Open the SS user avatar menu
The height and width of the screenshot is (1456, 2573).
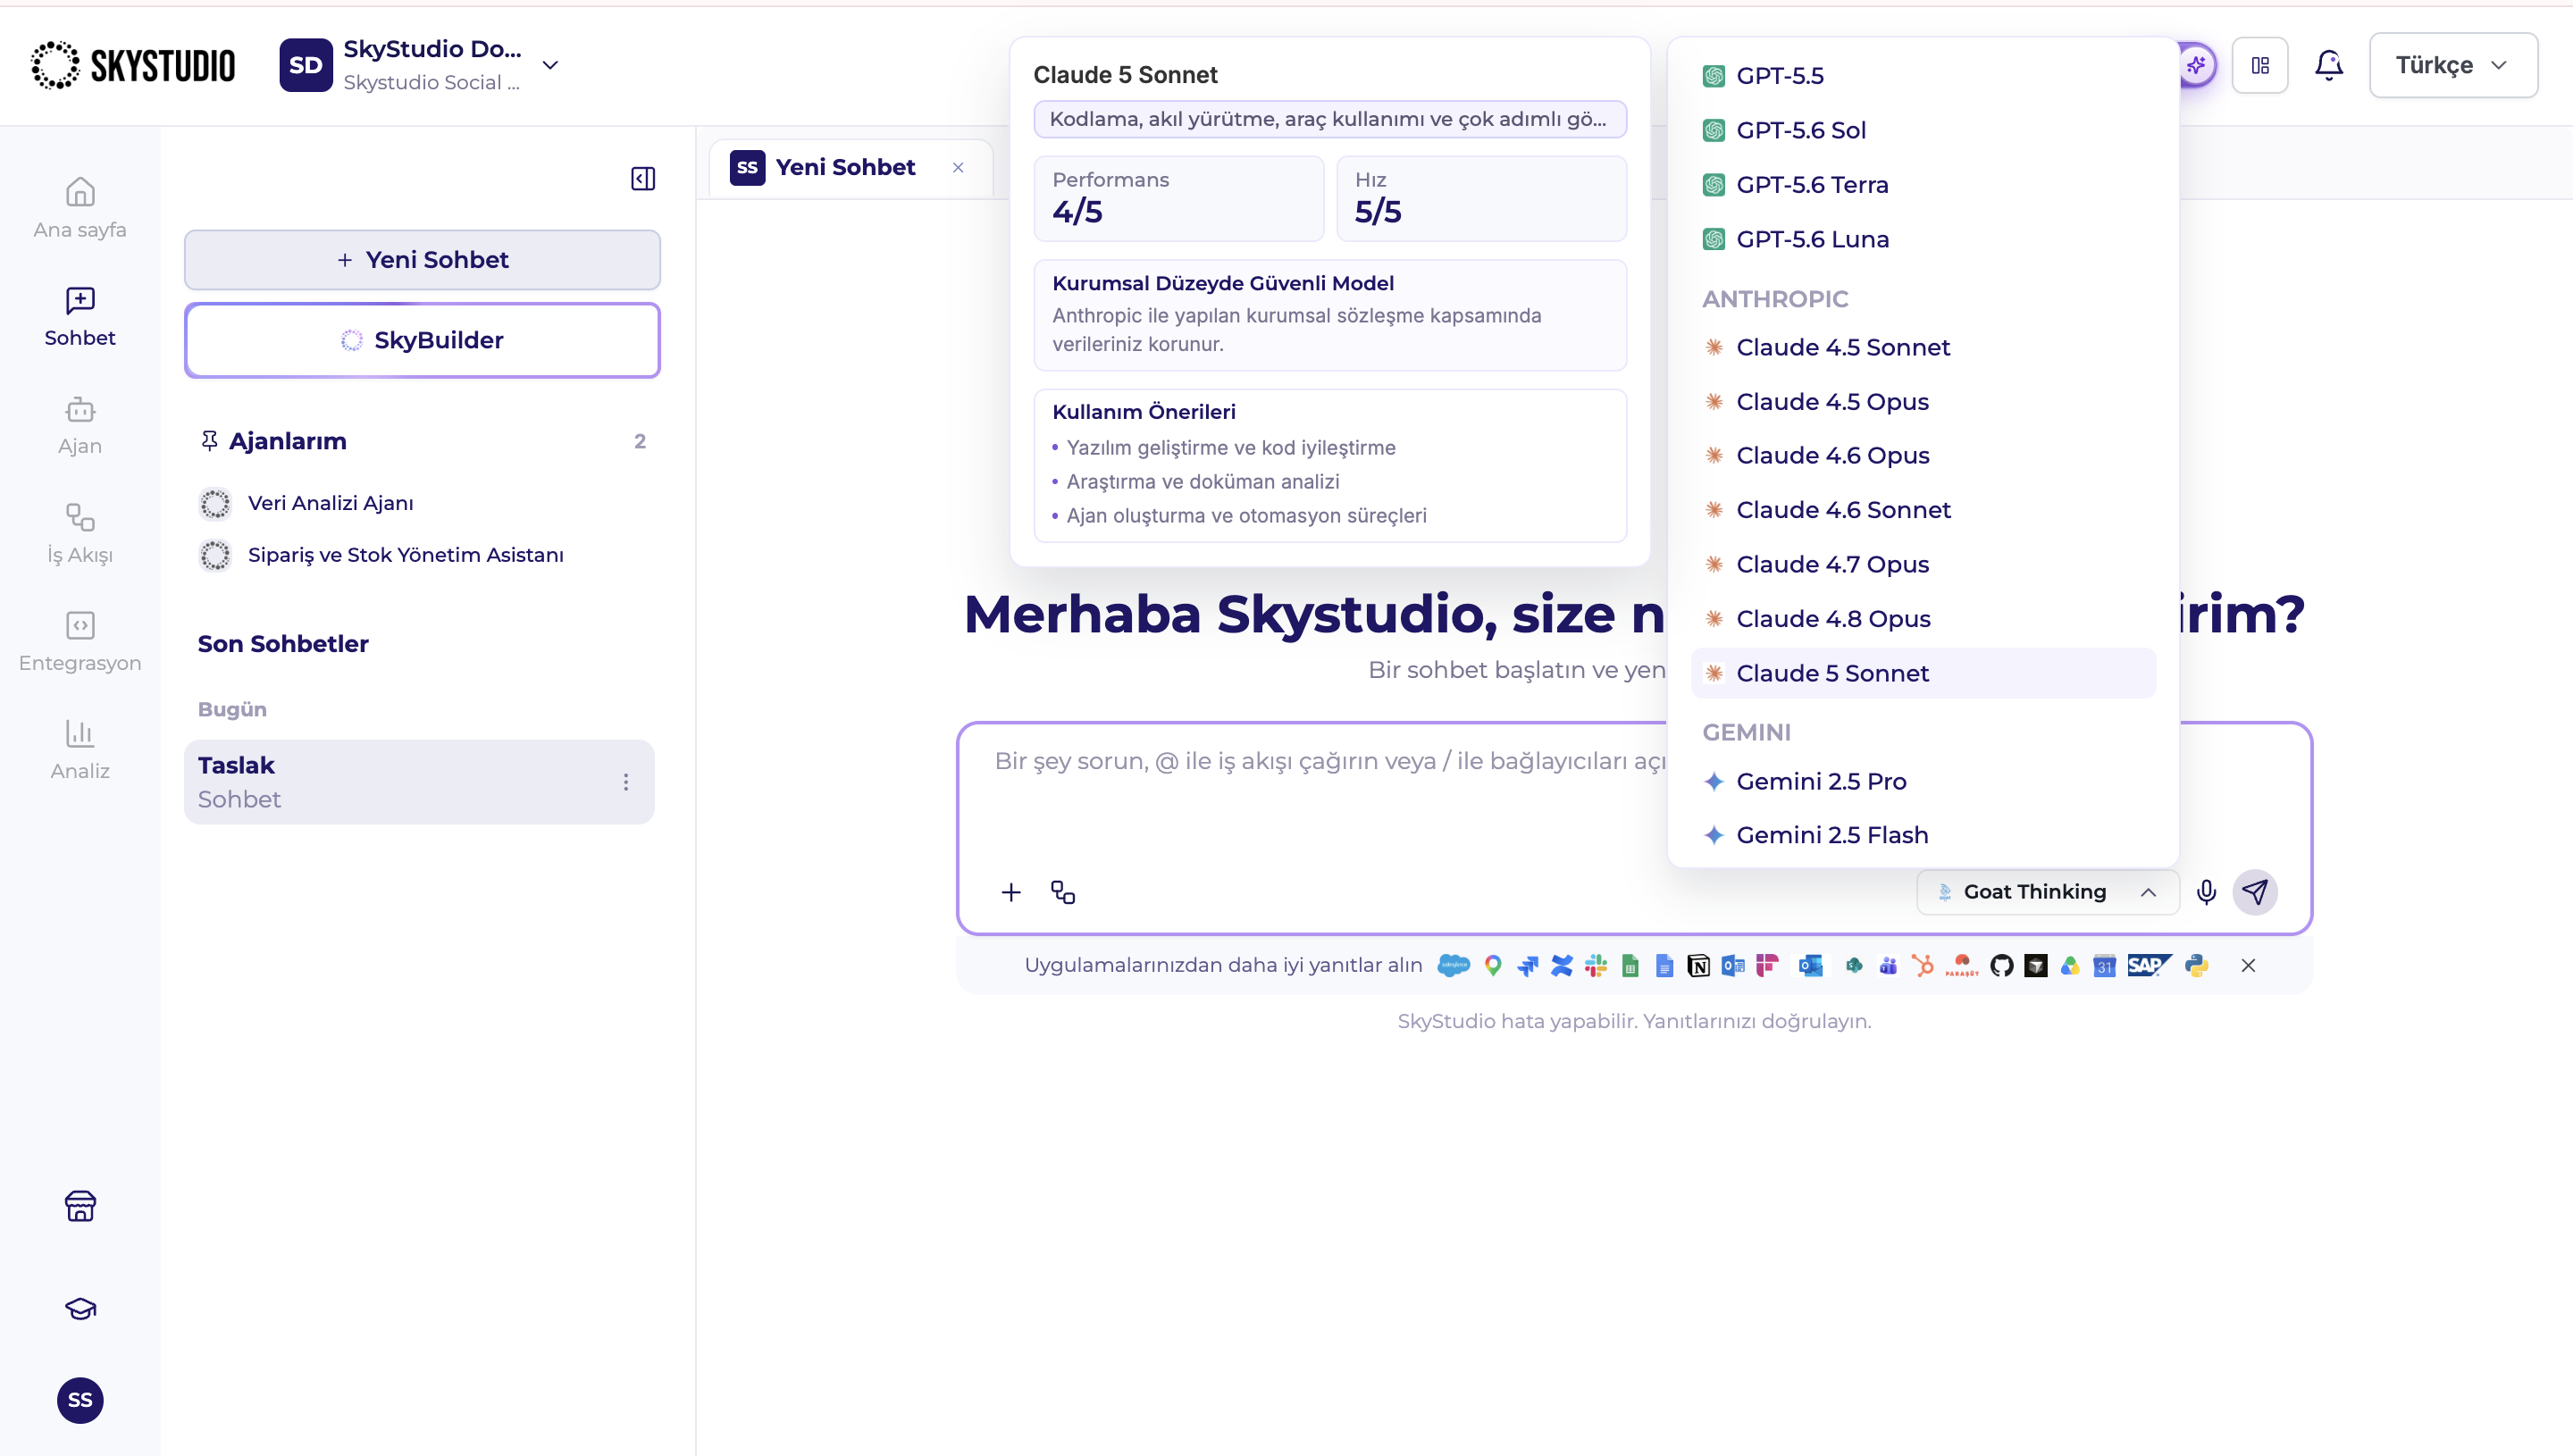point(80,1400)
